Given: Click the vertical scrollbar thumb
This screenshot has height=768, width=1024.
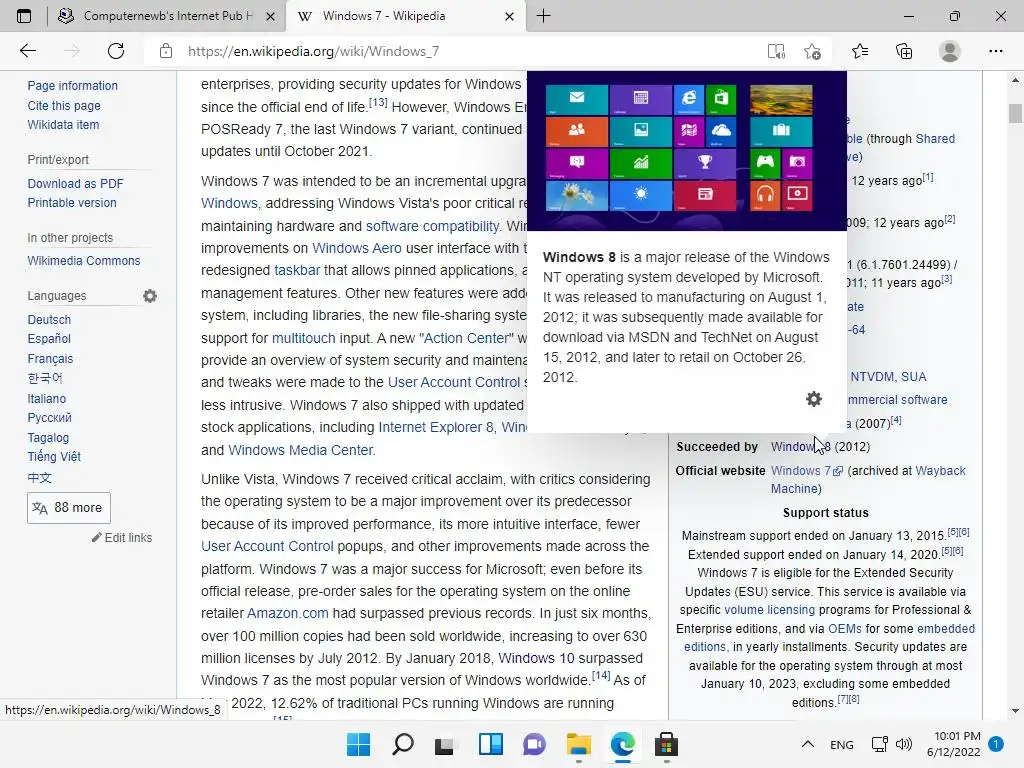Looking at the screenshot, I should (1015, 113).
